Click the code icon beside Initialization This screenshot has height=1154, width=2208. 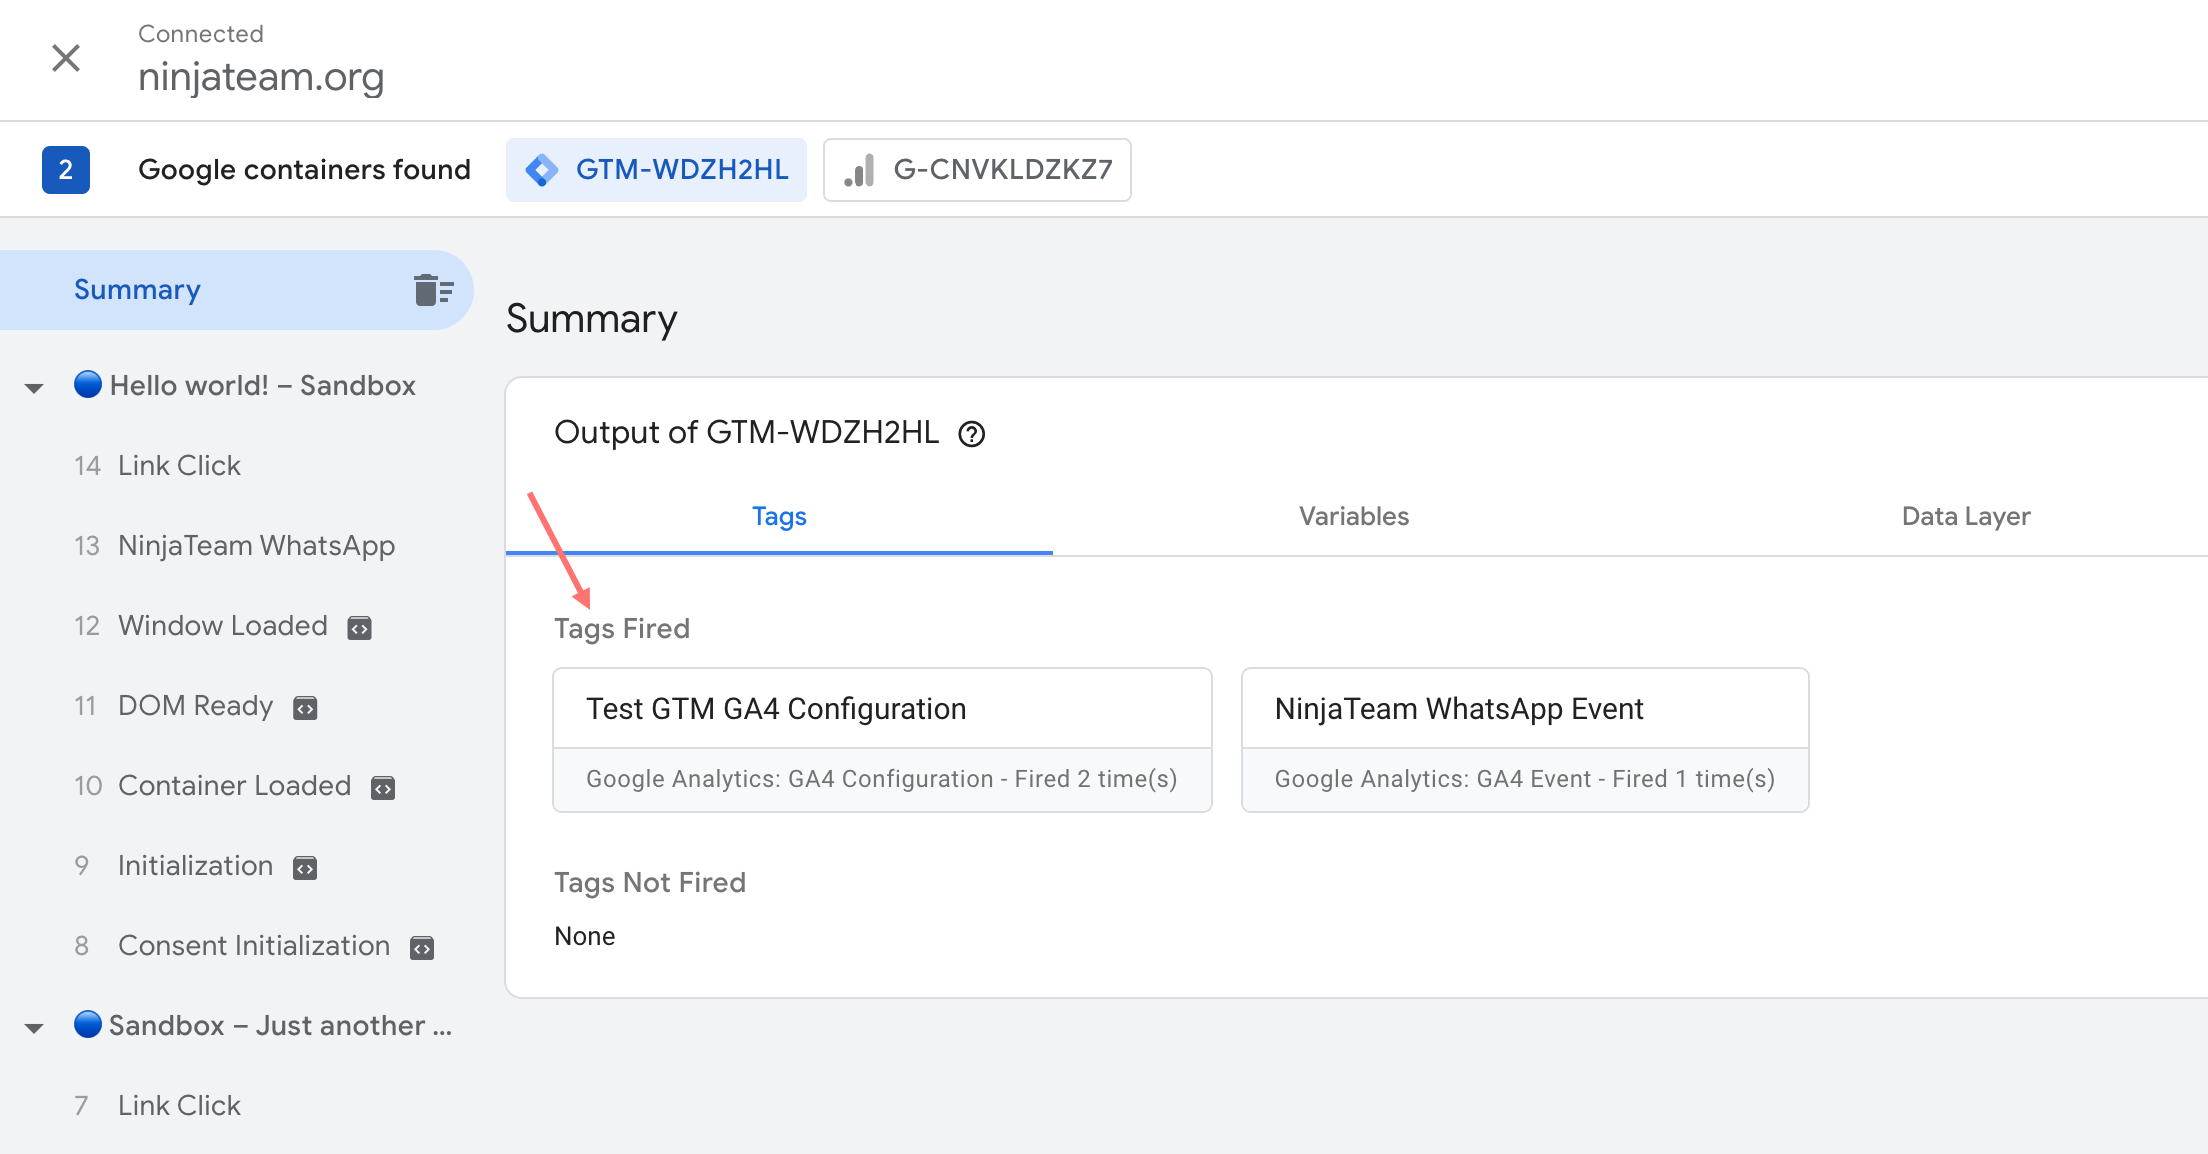[305, 868]
